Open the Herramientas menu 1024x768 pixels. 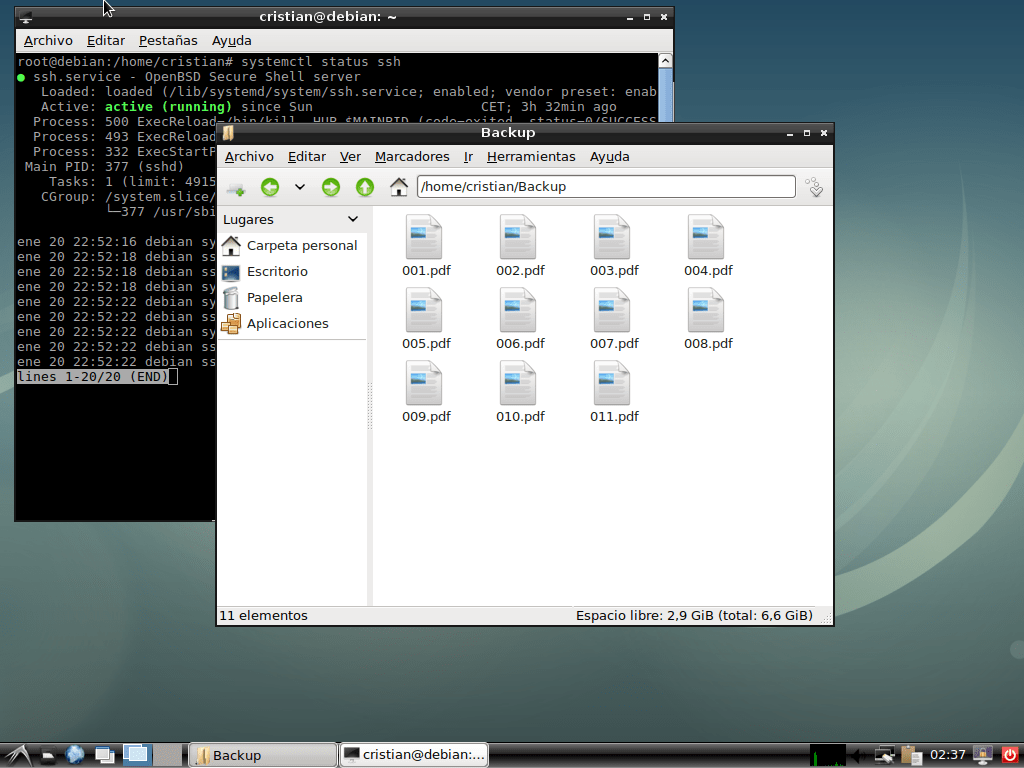tap(531, 157)
